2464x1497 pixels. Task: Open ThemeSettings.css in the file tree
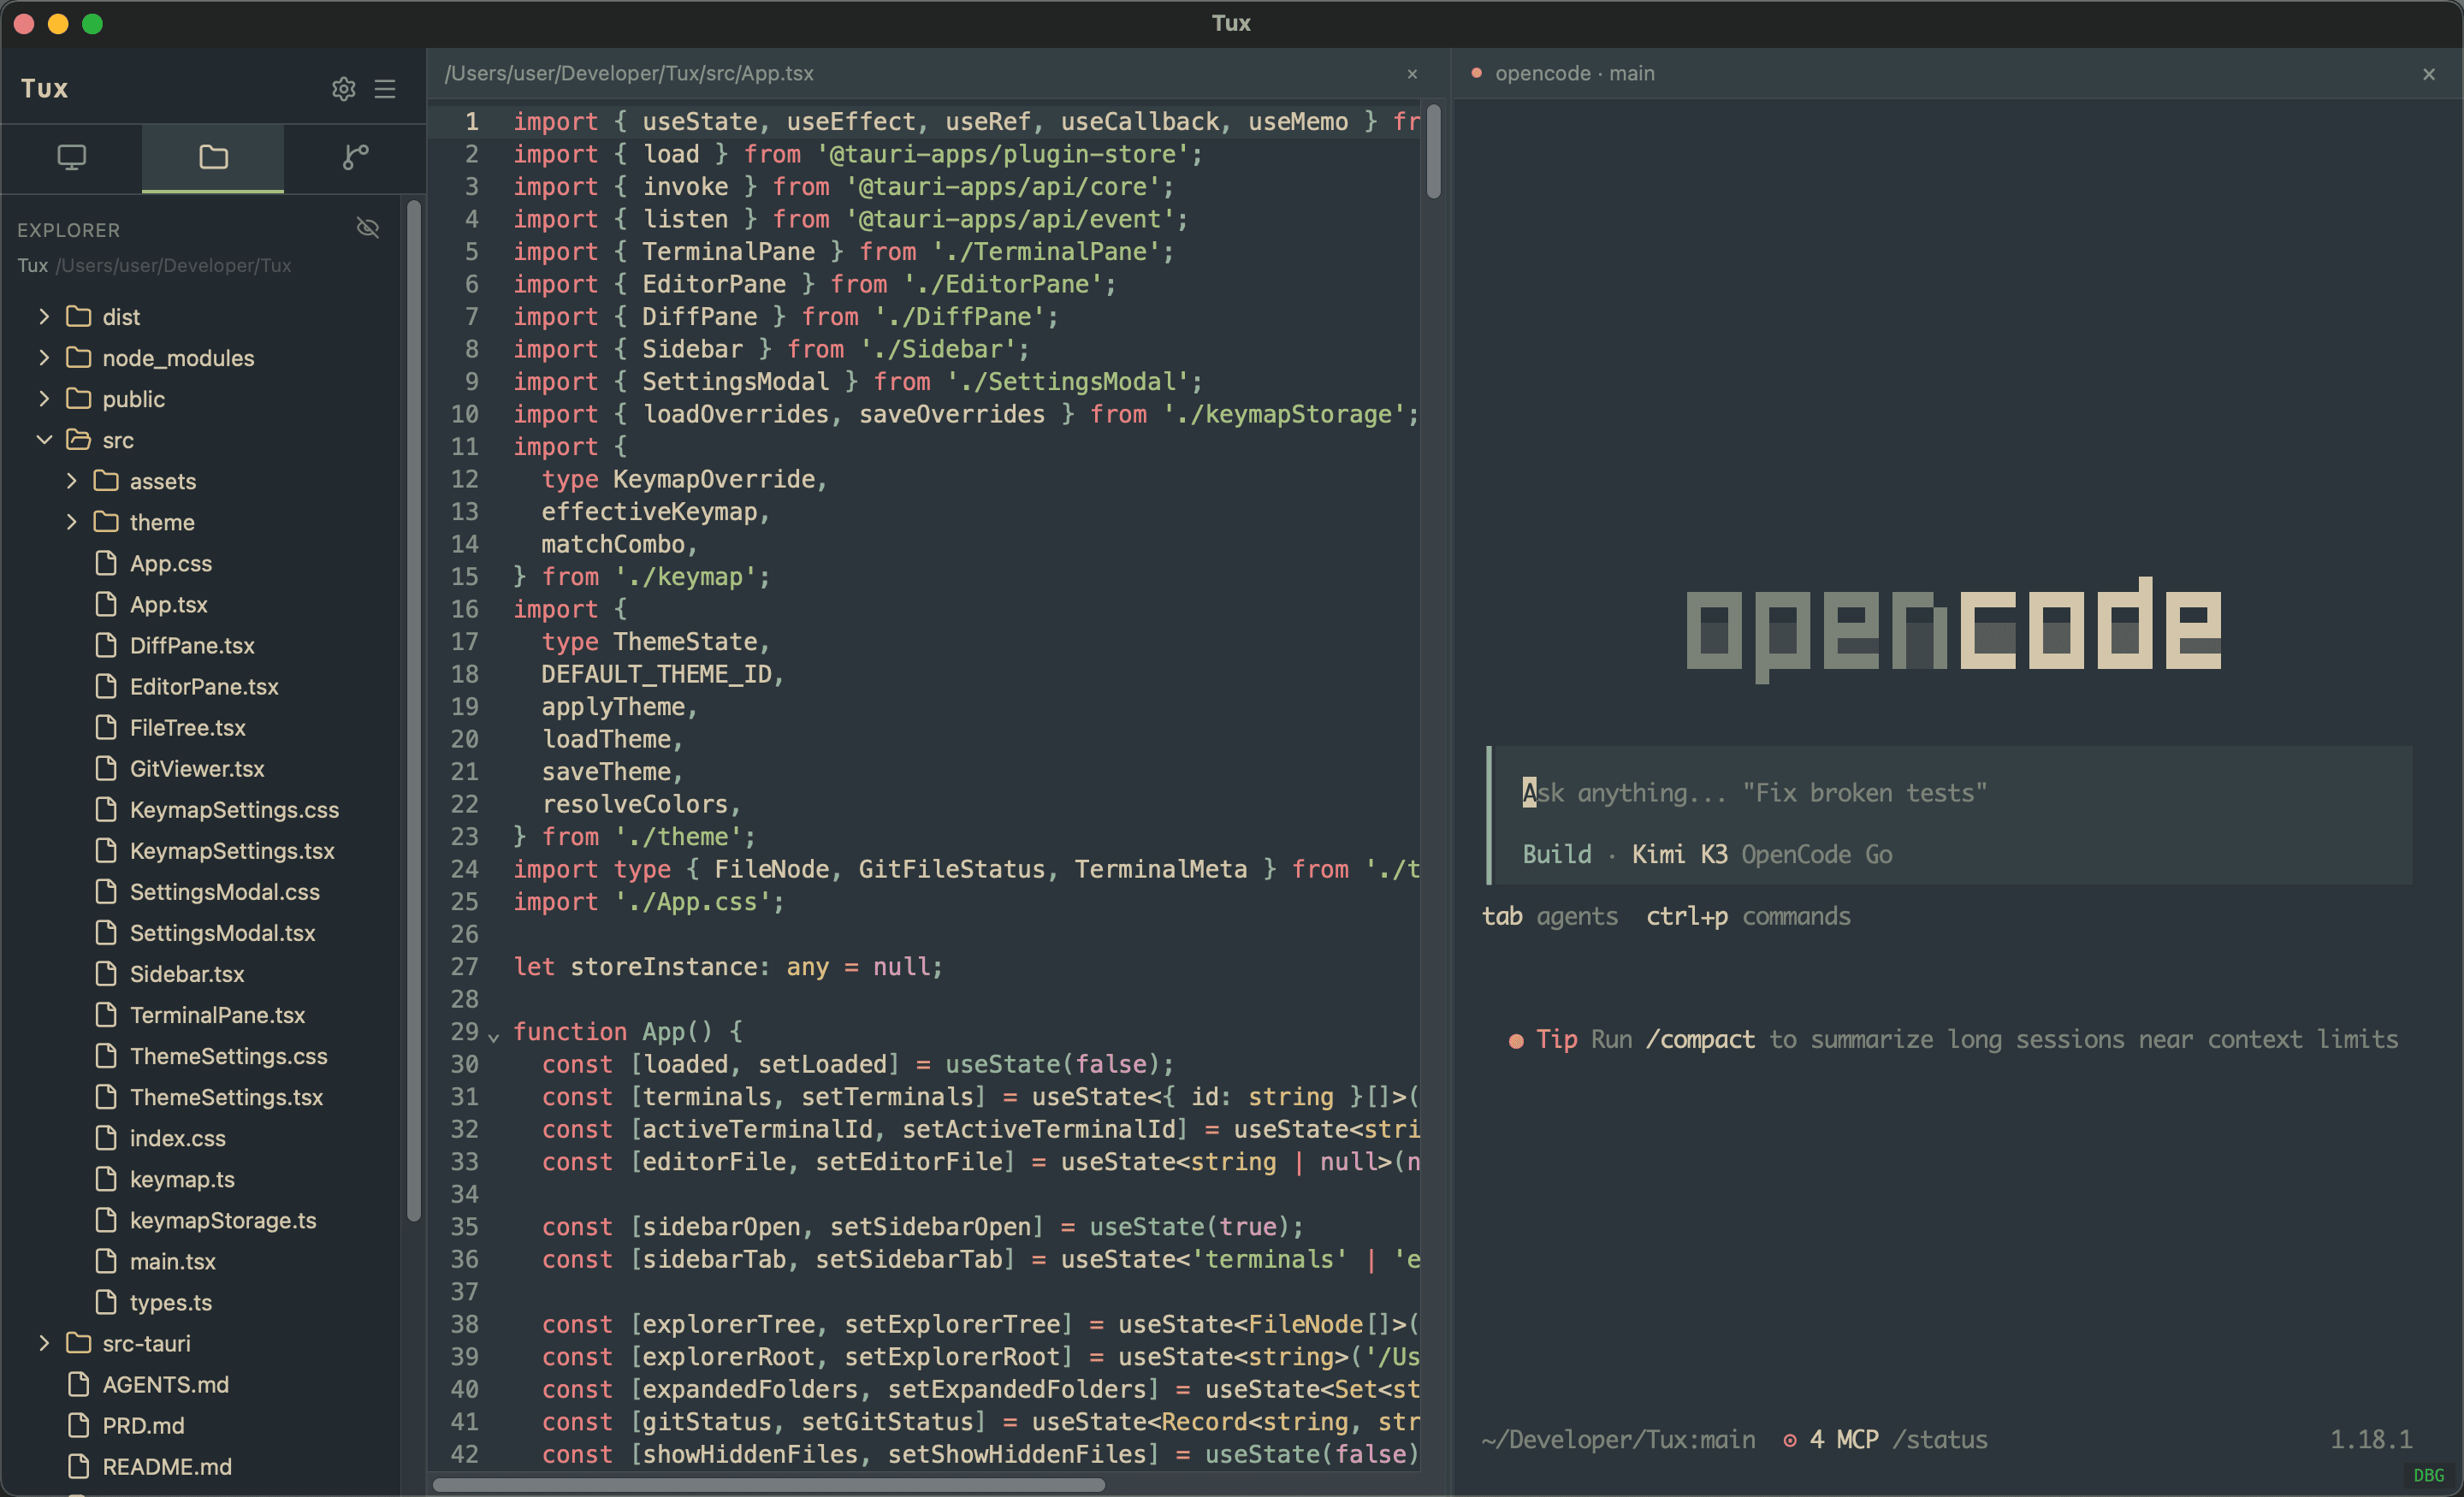coord(228,1055)
